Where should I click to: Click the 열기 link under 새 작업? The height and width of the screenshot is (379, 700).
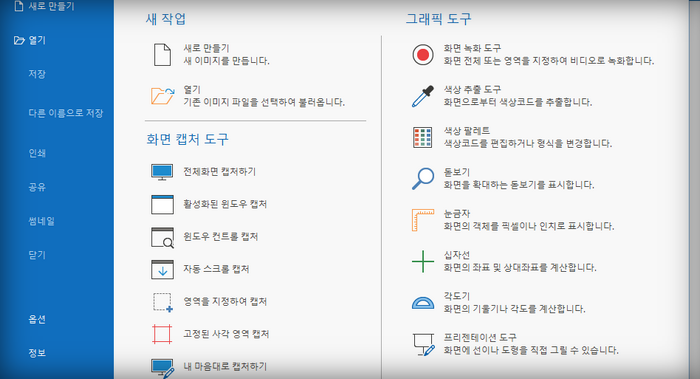point(192,90)
